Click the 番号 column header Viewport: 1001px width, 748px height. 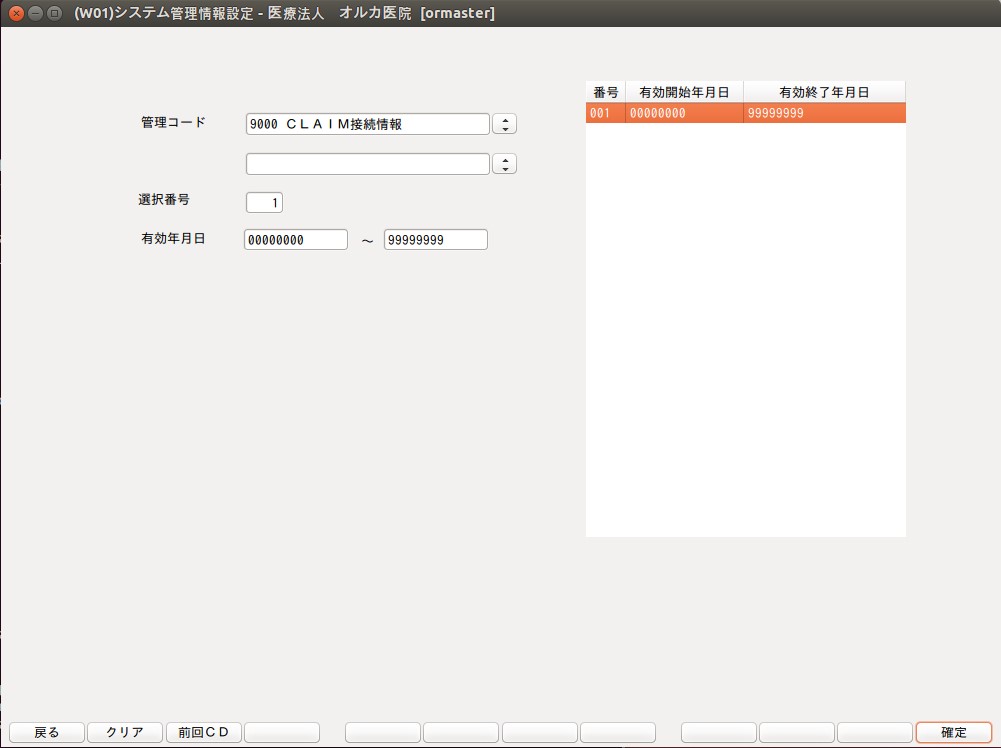[606, 92]
